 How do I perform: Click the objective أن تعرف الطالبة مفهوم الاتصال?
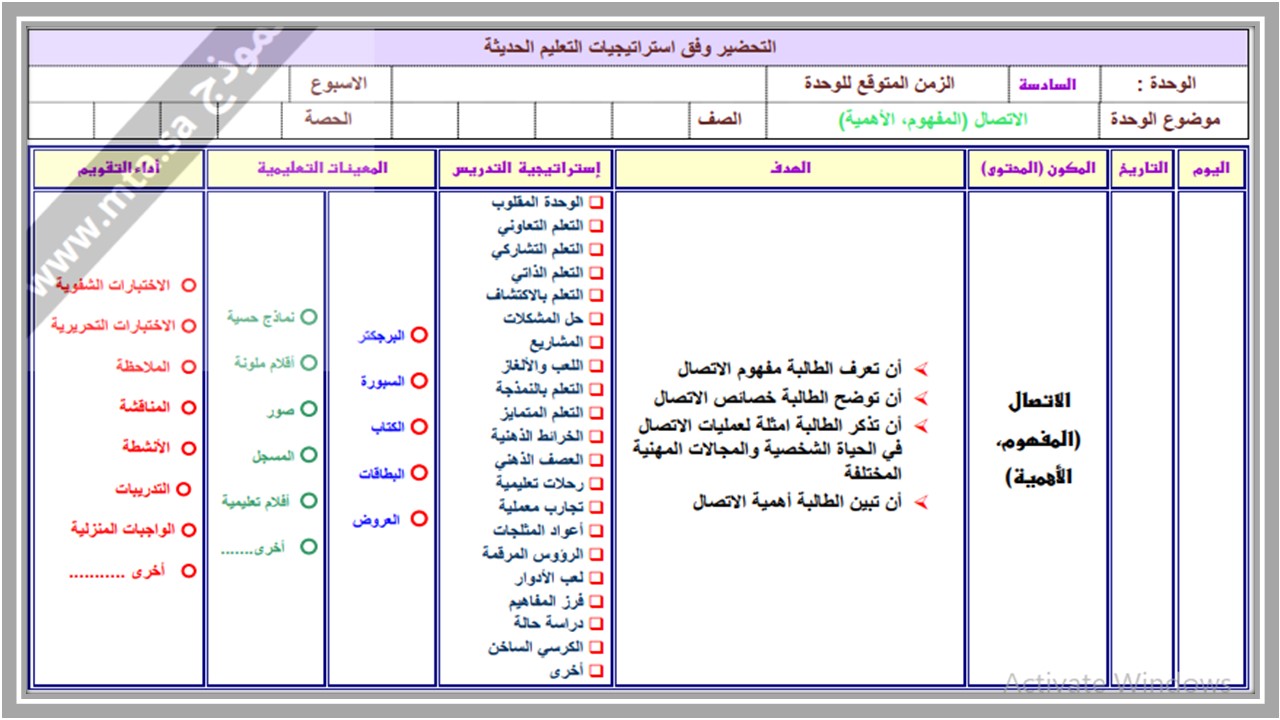coord(789,369)
